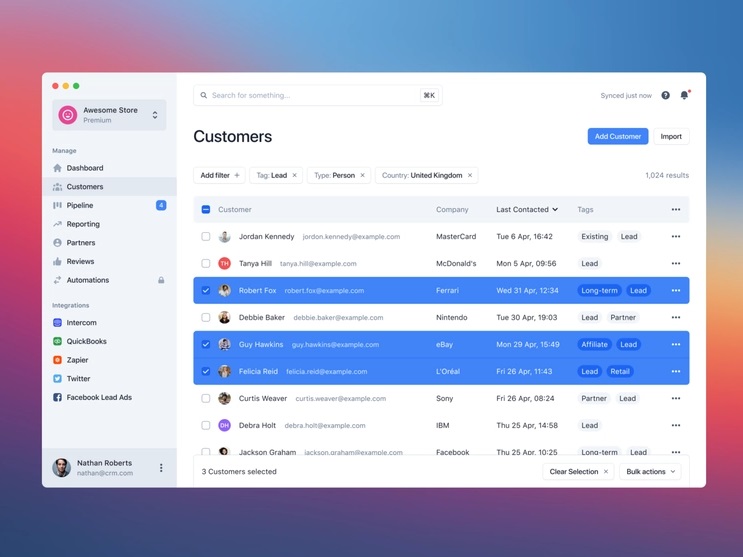
Task: Sort by Last Contacted column
Action: (527, 210)
